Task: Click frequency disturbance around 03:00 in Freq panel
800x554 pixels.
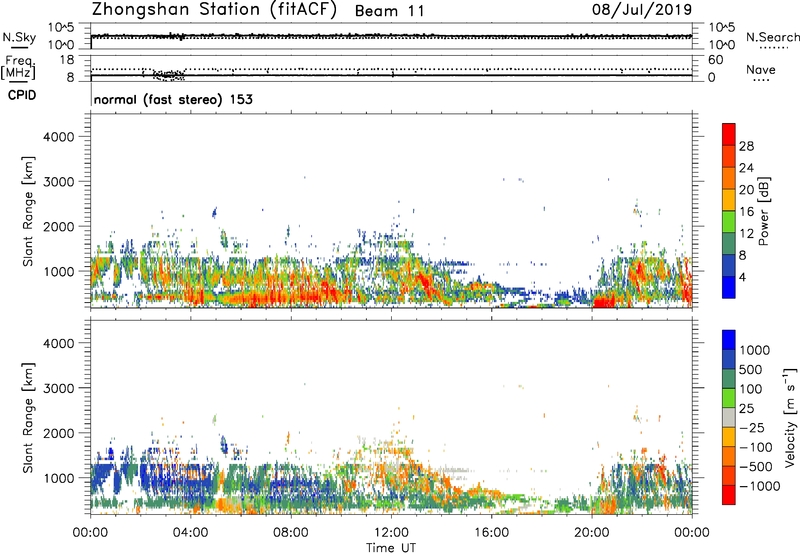Action: click(x=168, y=75)
